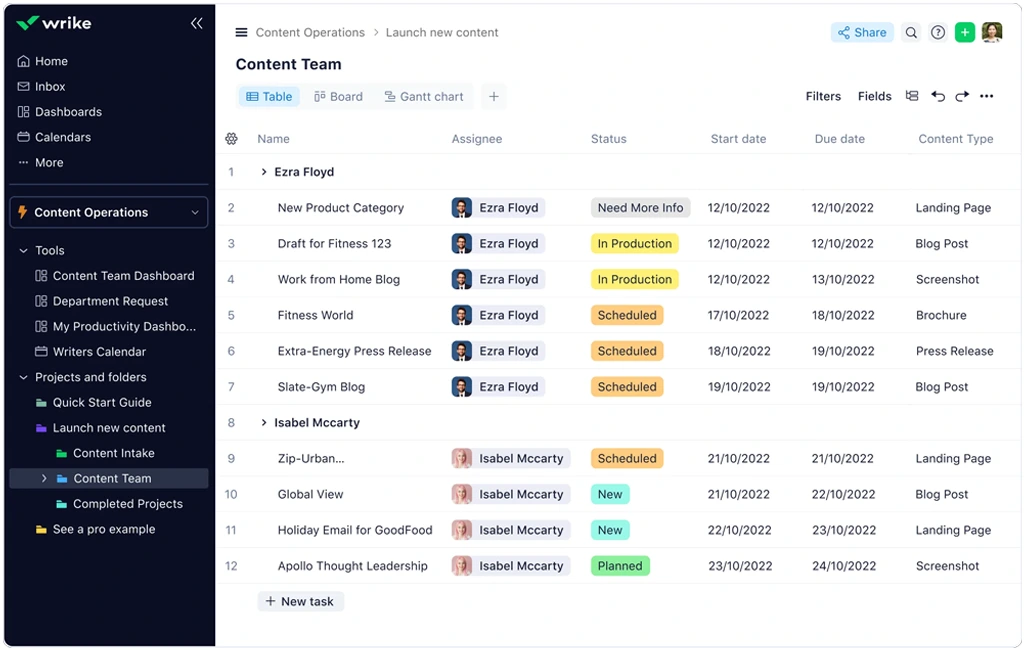Switch to the Board view tab
This screenshot has width=1024, height=650.
coord(338,97)
